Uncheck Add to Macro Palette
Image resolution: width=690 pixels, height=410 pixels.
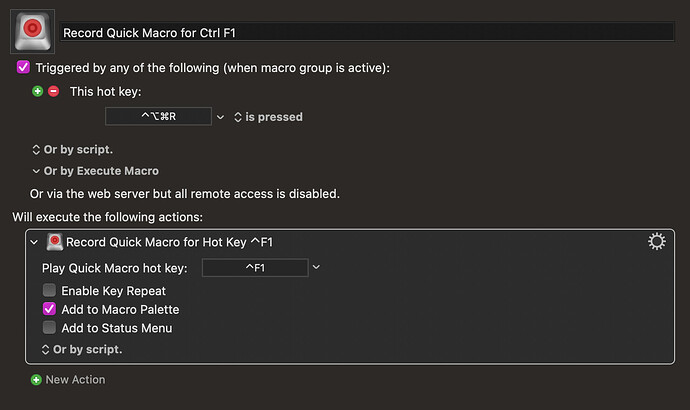(49, 309)
